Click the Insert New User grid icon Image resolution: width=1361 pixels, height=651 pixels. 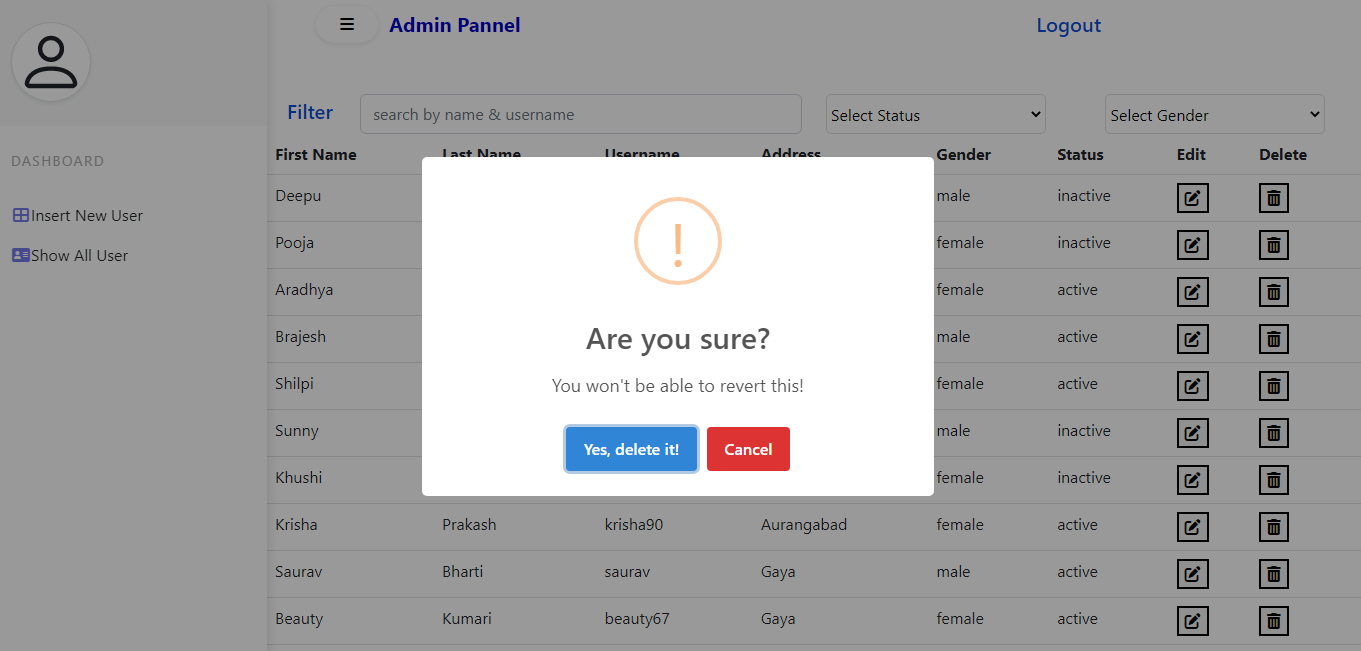19,214
